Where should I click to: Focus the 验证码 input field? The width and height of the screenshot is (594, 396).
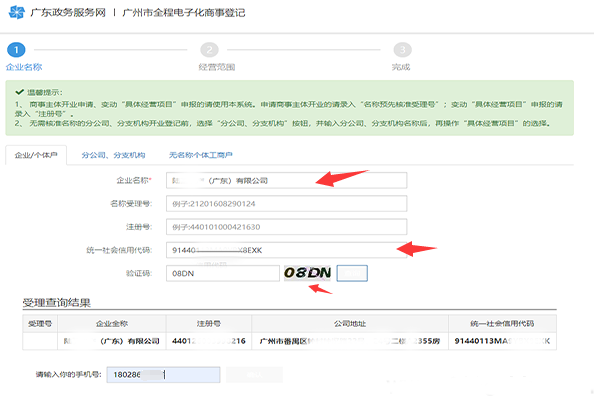tap(223, 273)
